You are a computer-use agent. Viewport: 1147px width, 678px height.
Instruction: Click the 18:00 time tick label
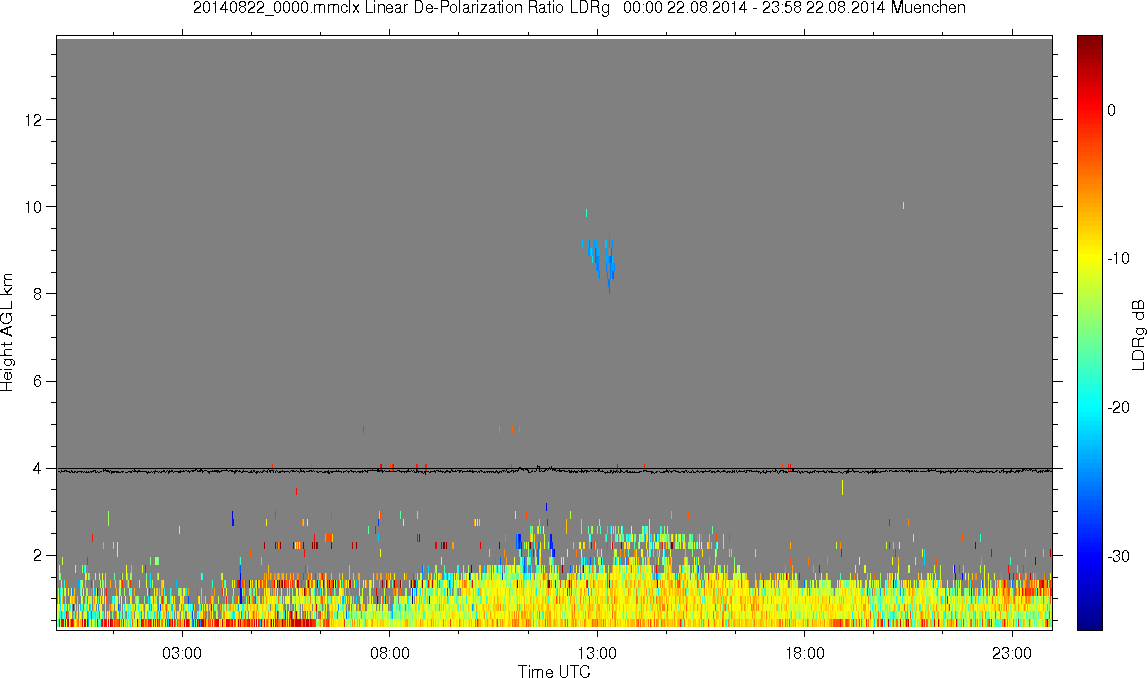tap(805, 653)
